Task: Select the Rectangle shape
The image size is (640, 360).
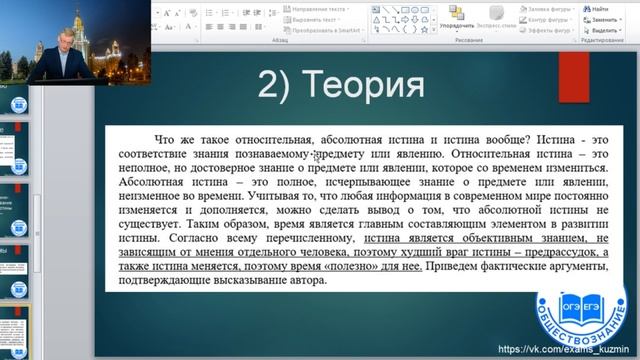Action: pos(405,10)
